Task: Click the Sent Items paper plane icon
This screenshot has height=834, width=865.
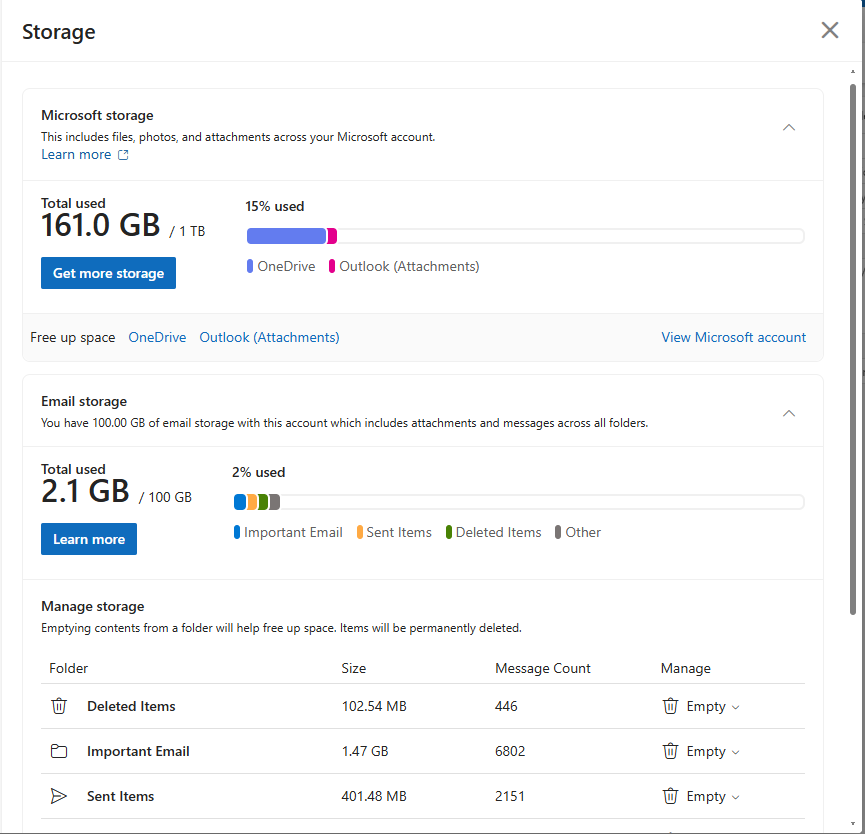Action: click(x=59, y=796)
